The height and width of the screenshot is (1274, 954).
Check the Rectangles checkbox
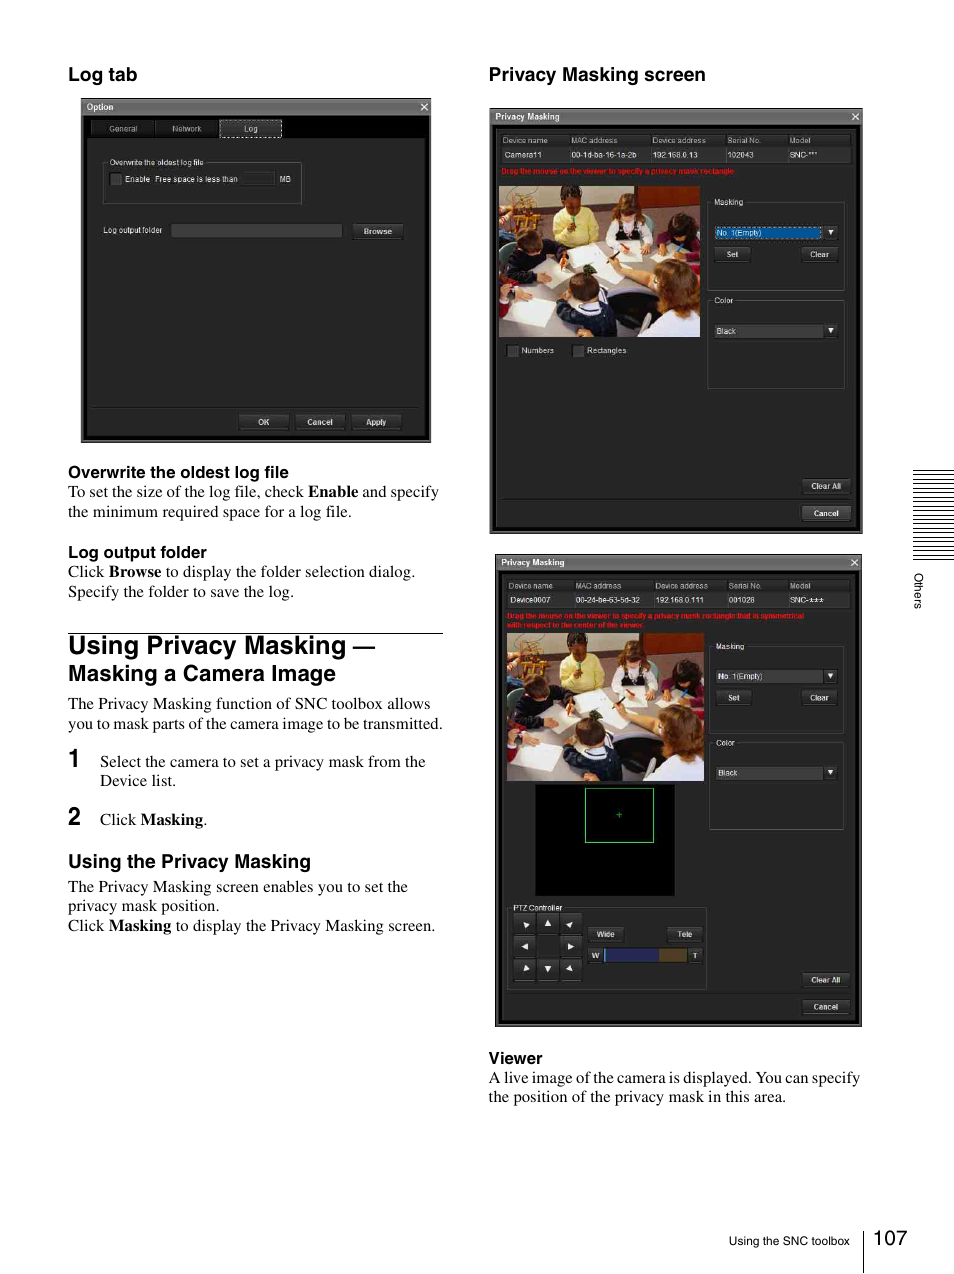click(578, 350)
